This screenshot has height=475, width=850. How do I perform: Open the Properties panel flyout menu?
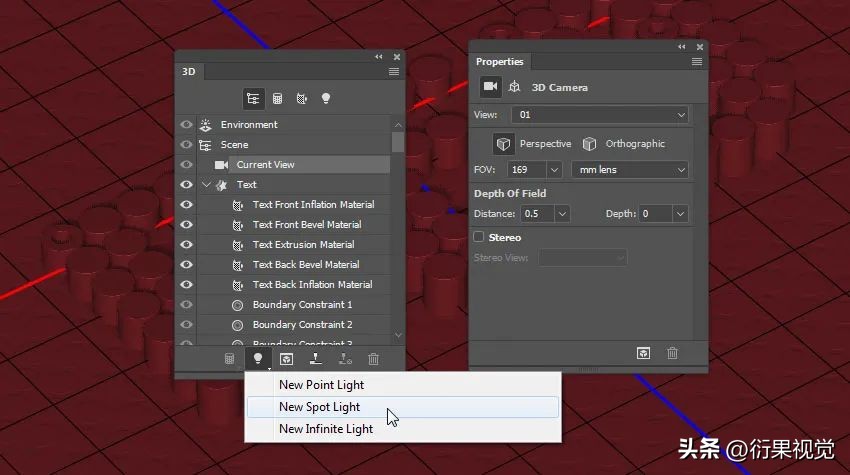pos(697,62)
